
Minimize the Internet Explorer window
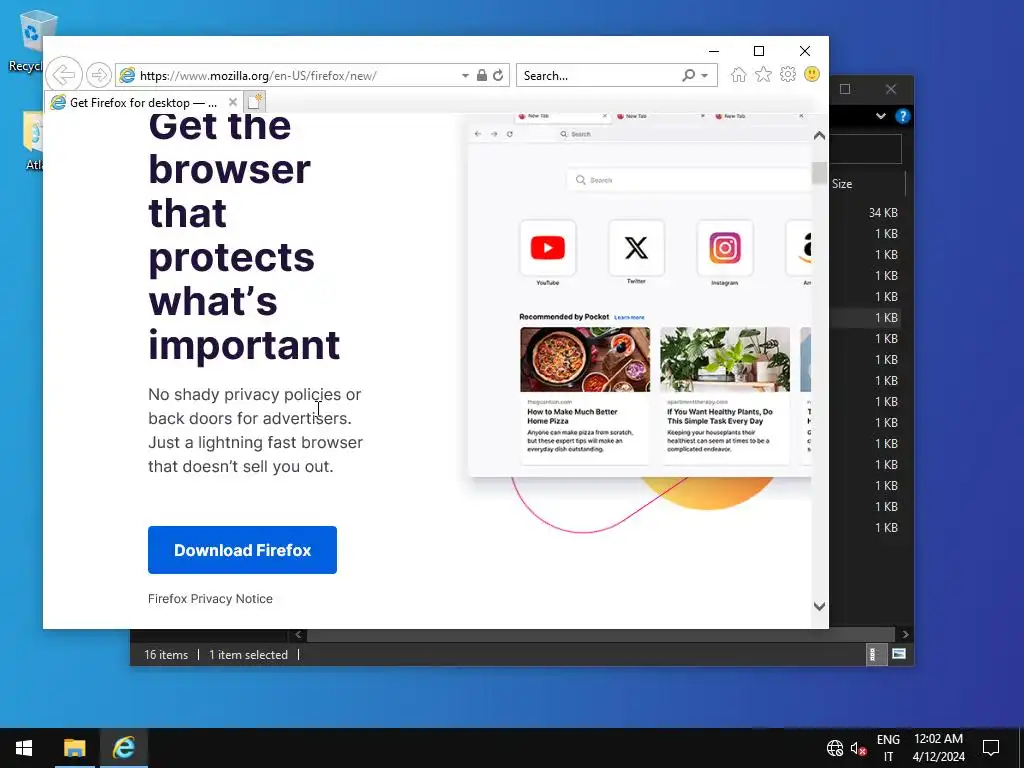[714, 51]
